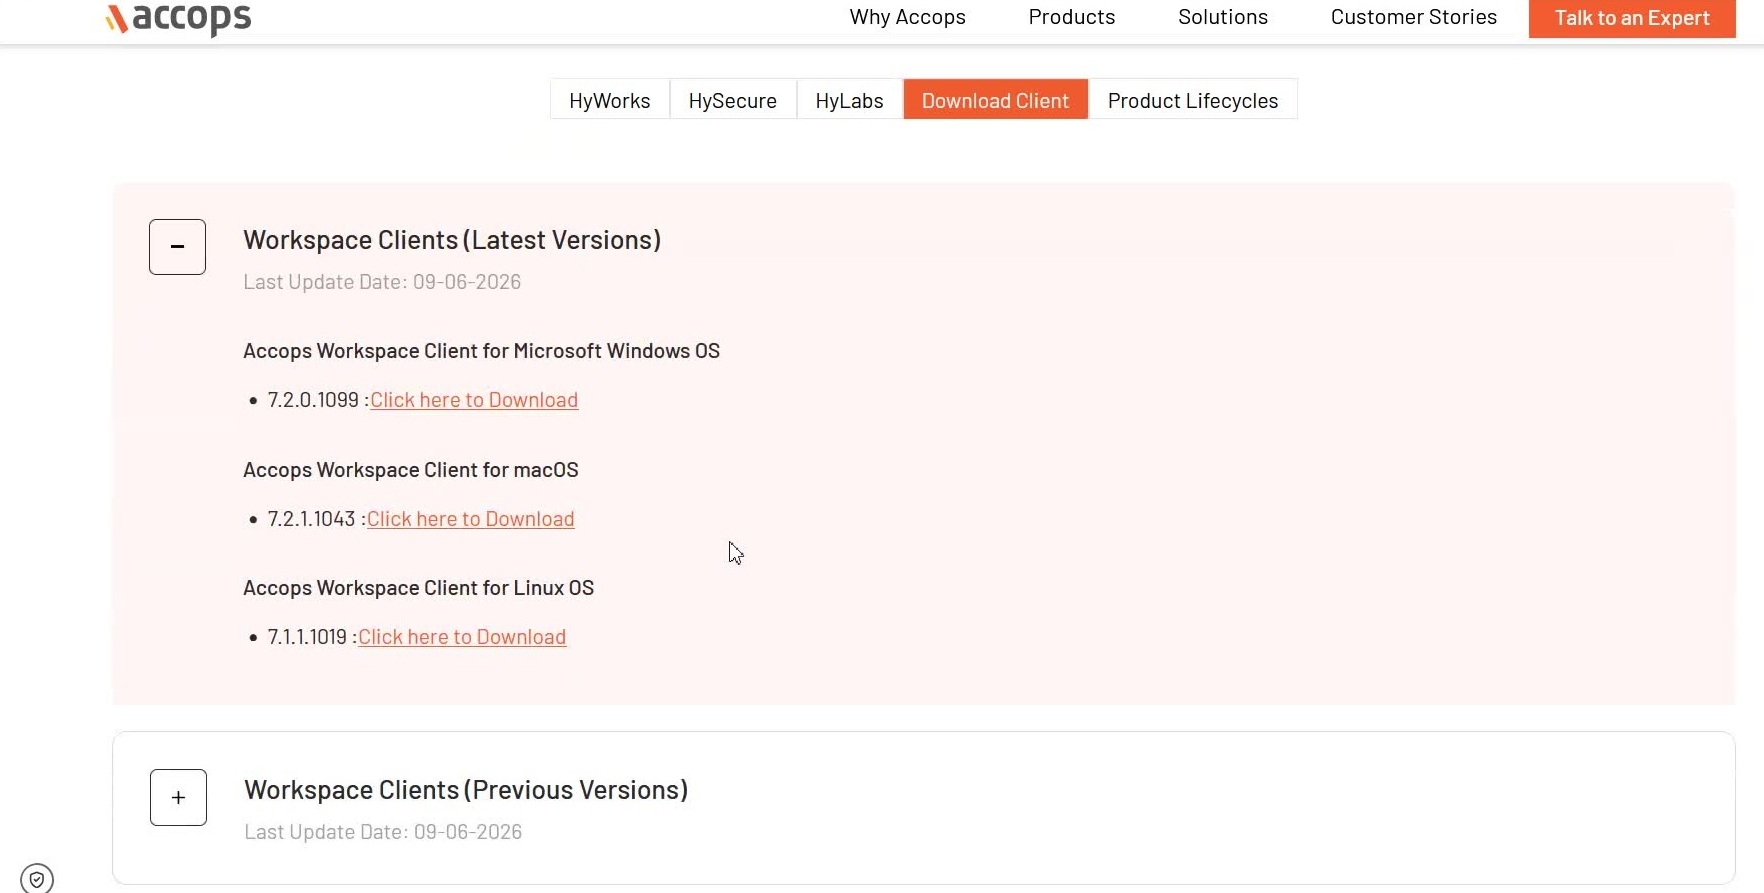1764x893 pixels.
Task: Open the Why Accops menu
Action: pos(907,17)
